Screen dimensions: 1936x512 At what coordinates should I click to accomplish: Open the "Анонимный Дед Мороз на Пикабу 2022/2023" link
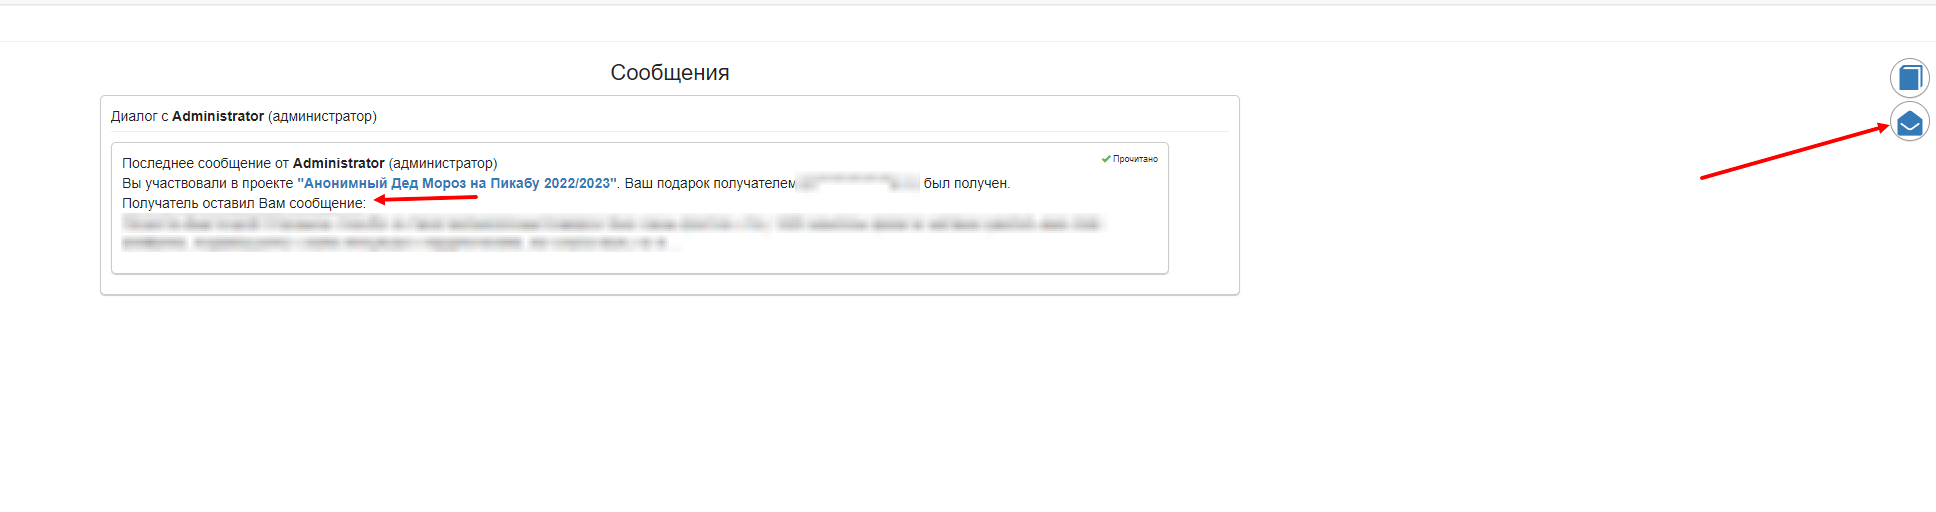(x=457, y=183)
